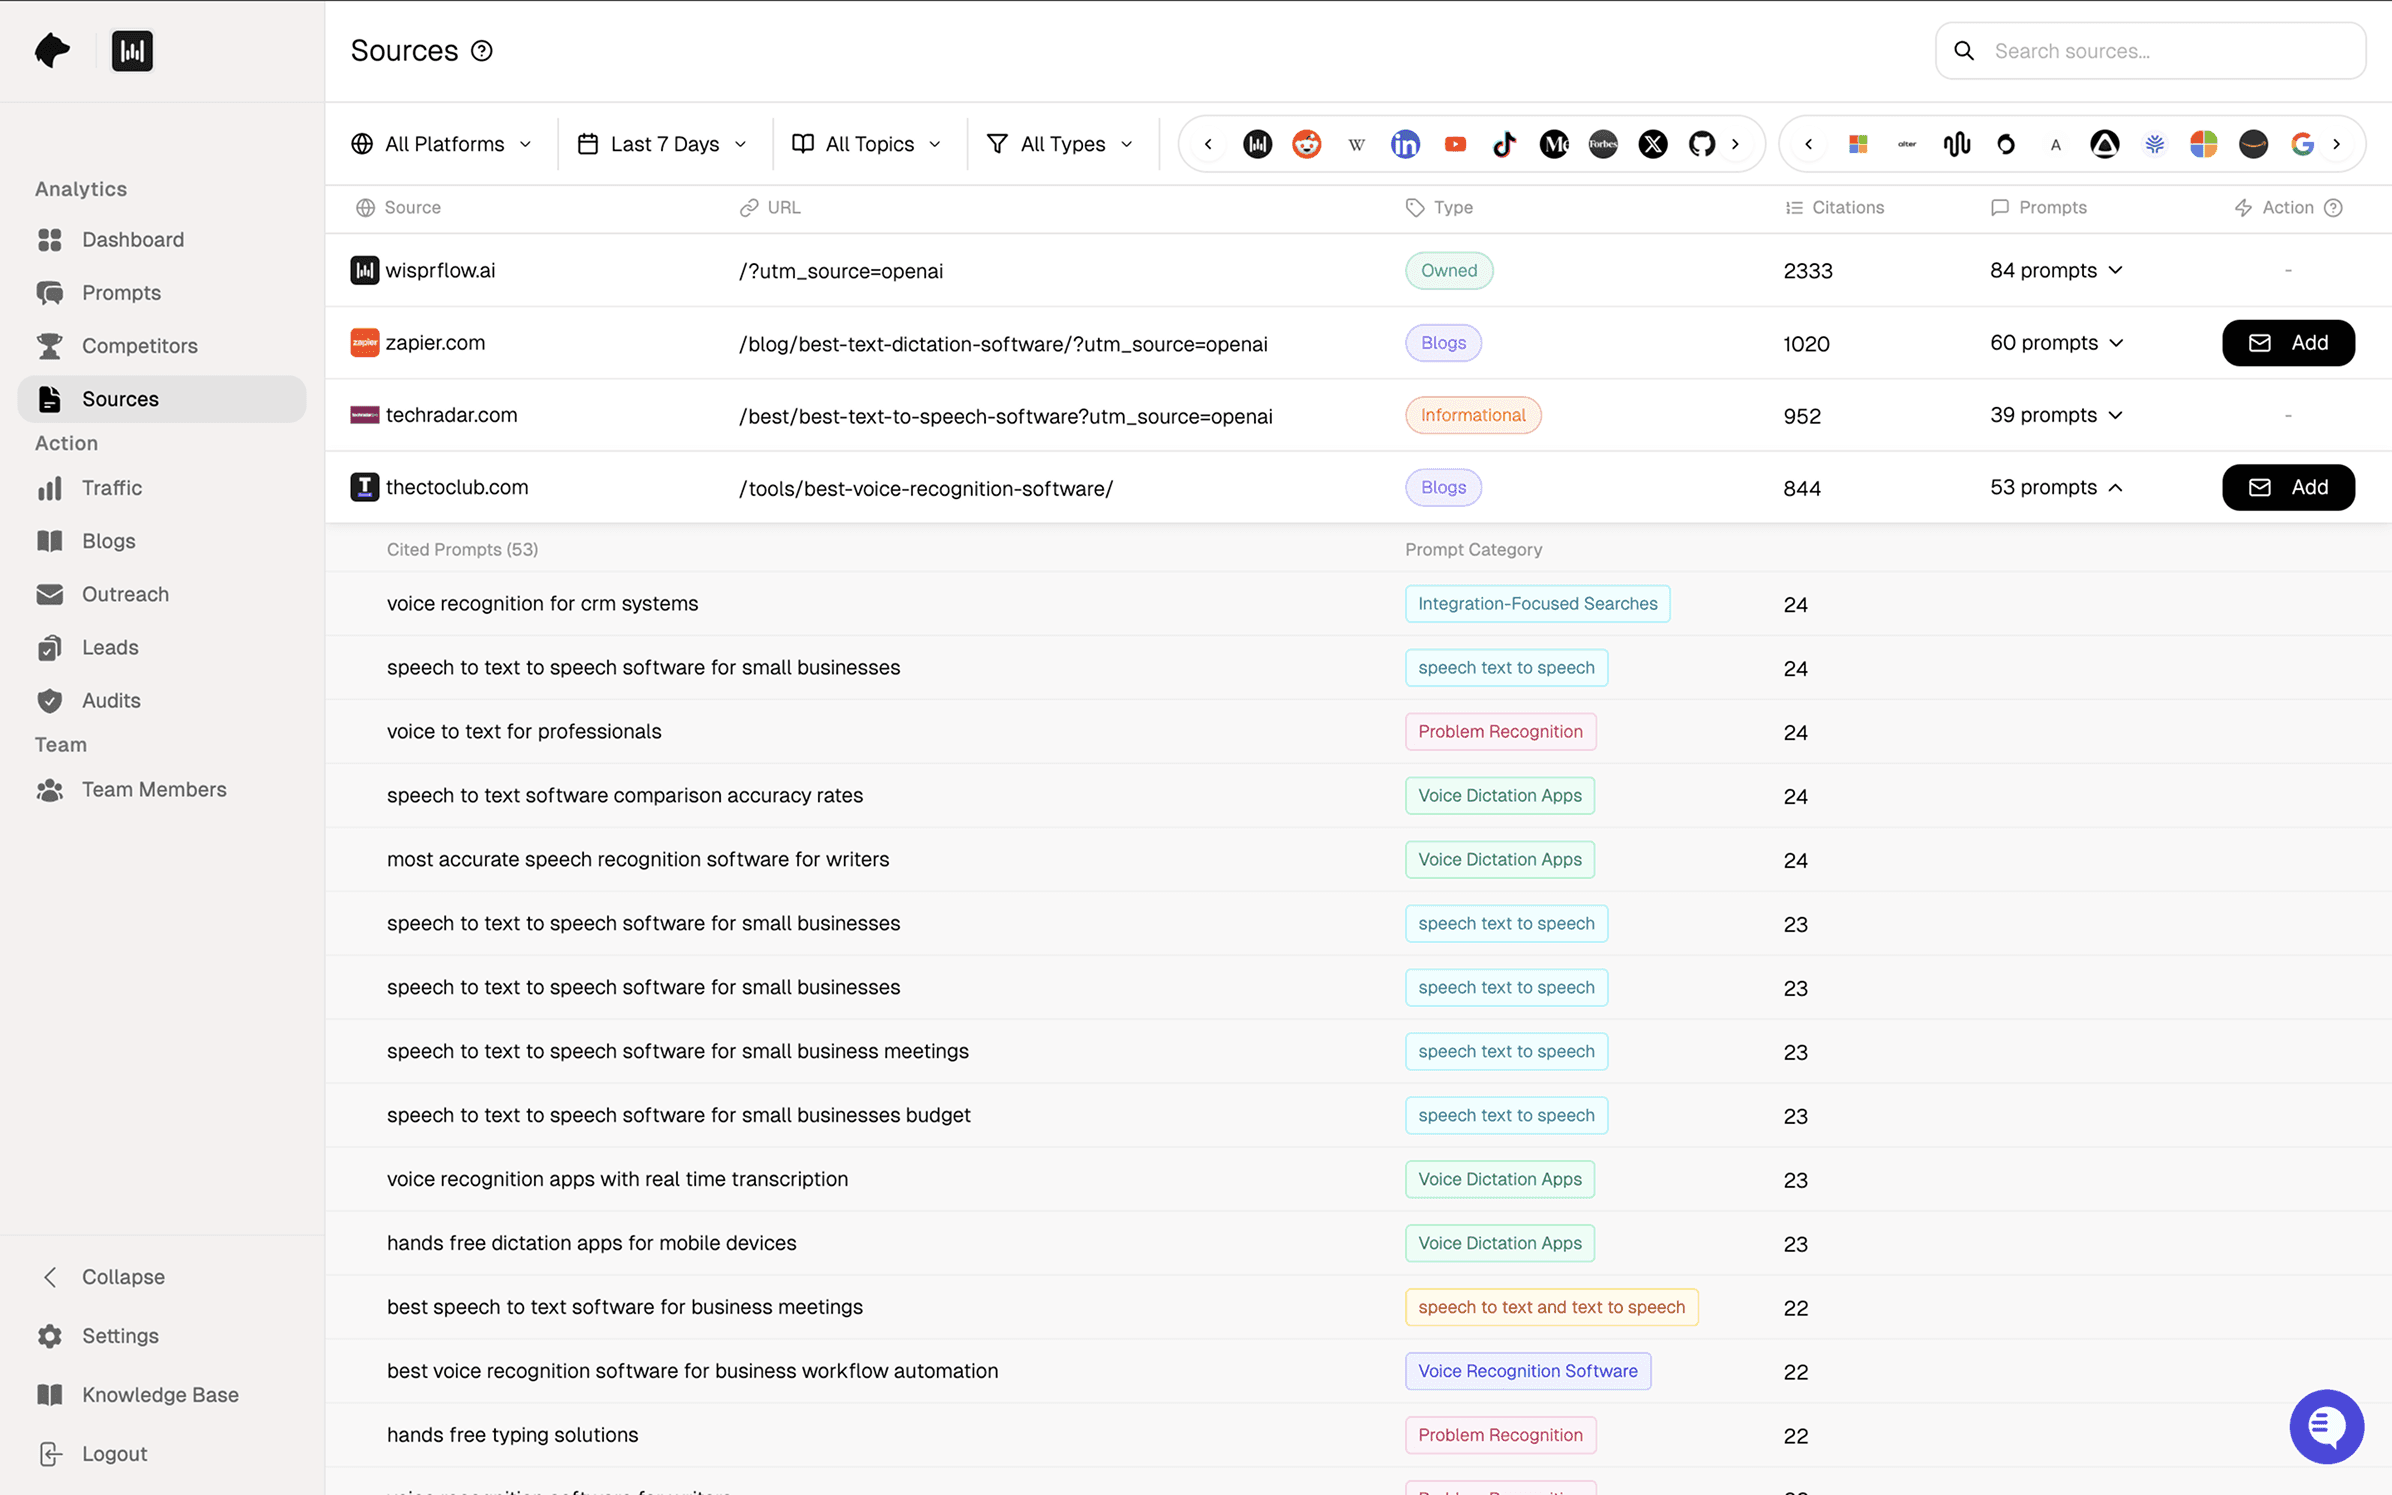2392x1495 pixels.
Task: Open the All Types filter dropdown
Action: (x=1060, y=144)
